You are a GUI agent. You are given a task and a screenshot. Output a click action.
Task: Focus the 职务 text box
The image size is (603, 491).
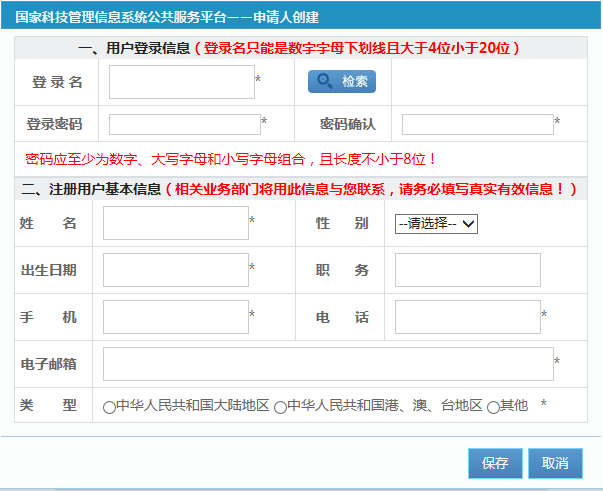(x=467, y=270)
